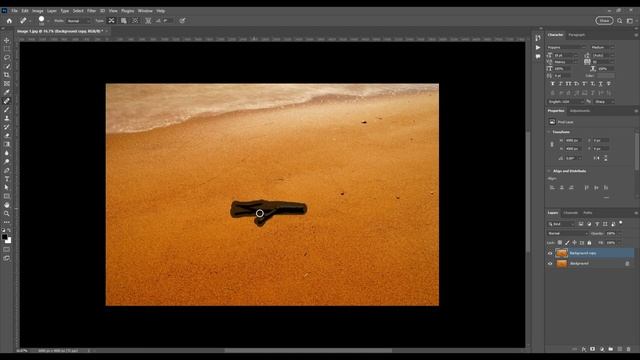Click the Share button

604,20
